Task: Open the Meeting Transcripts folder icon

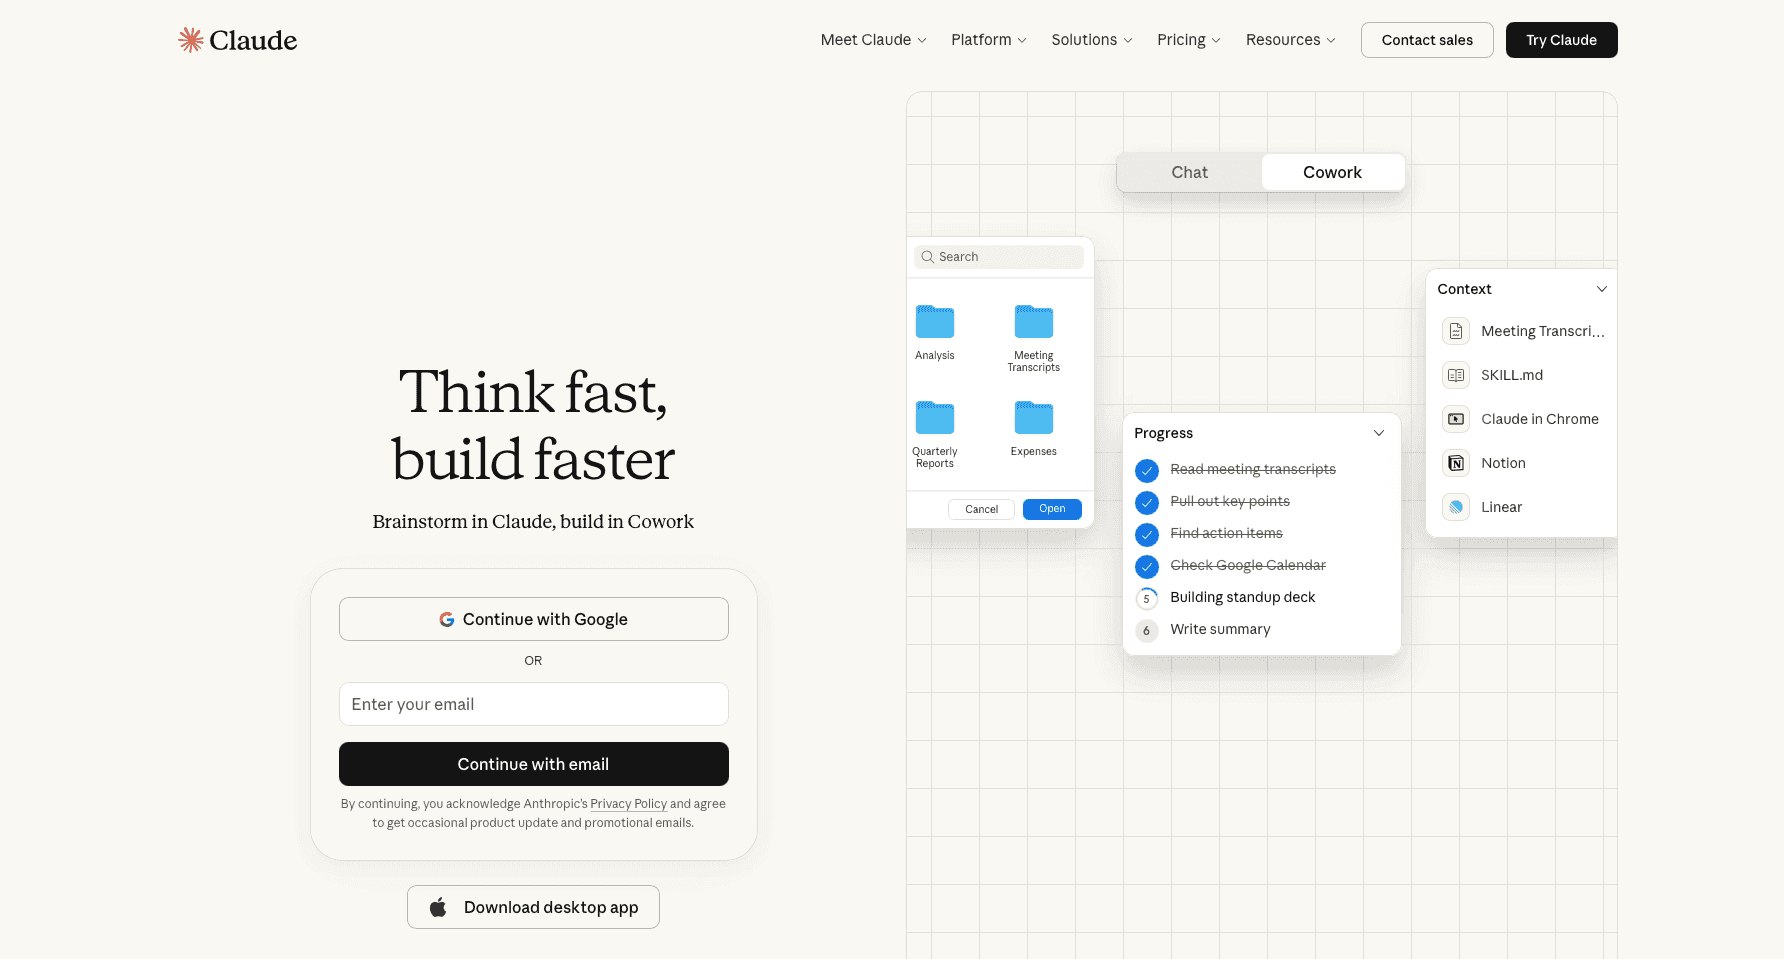Action: tap(1034, 322)
